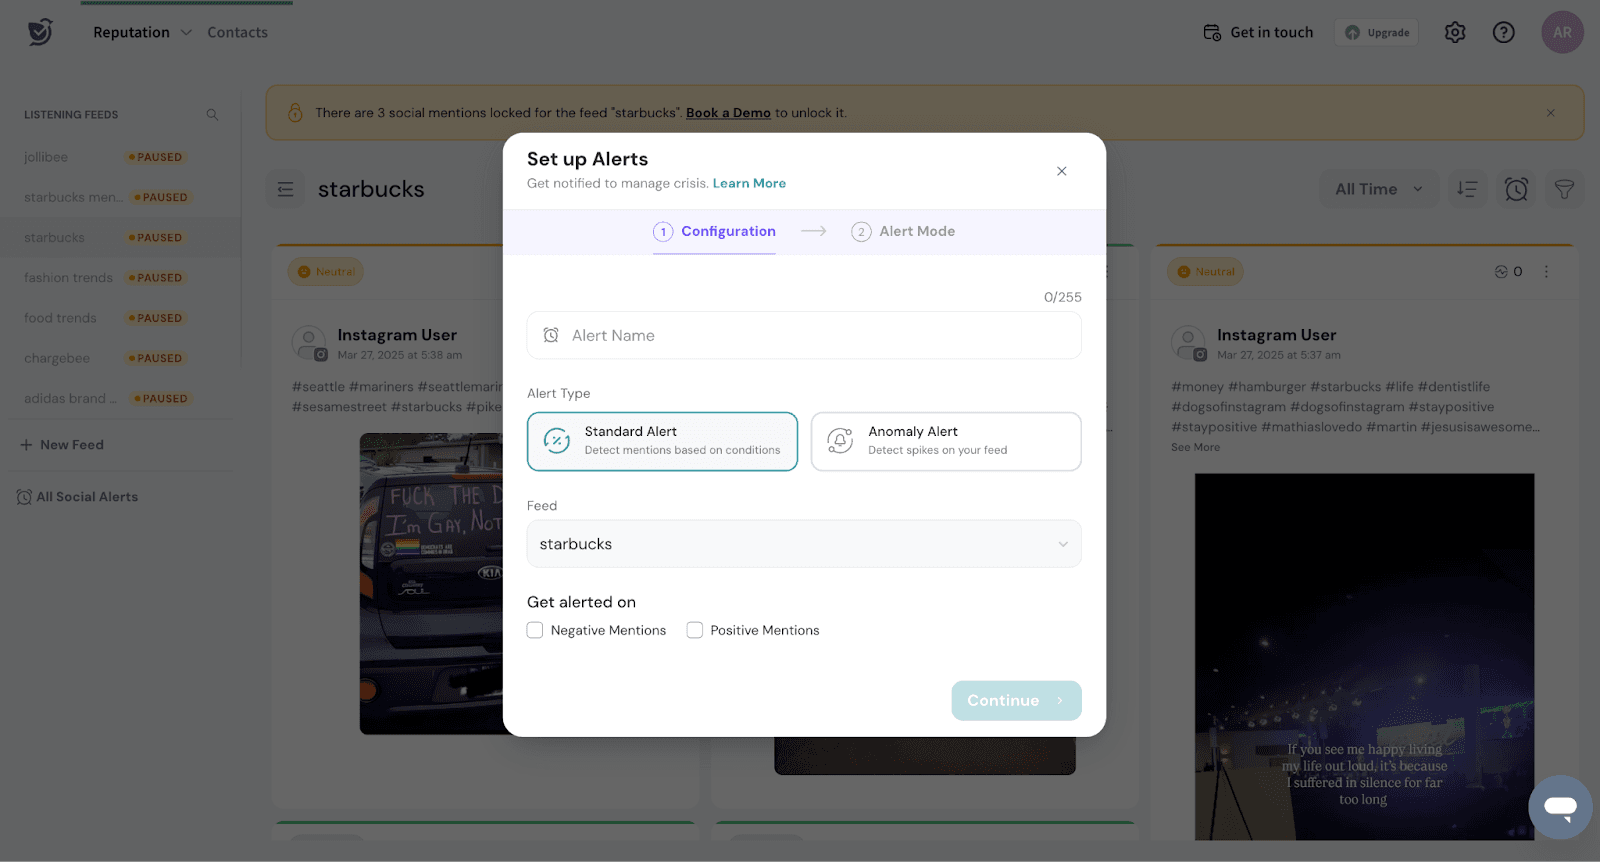Open the All Time range dropdown
1600x862 pixels.
[x=1378, y=189]
